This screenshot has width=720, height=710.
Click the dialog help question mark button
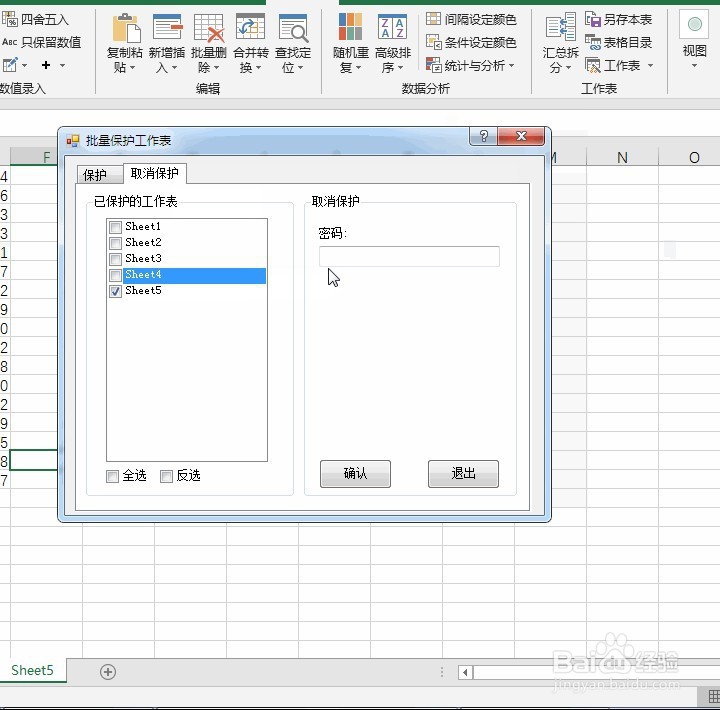(x=483, y=136)
